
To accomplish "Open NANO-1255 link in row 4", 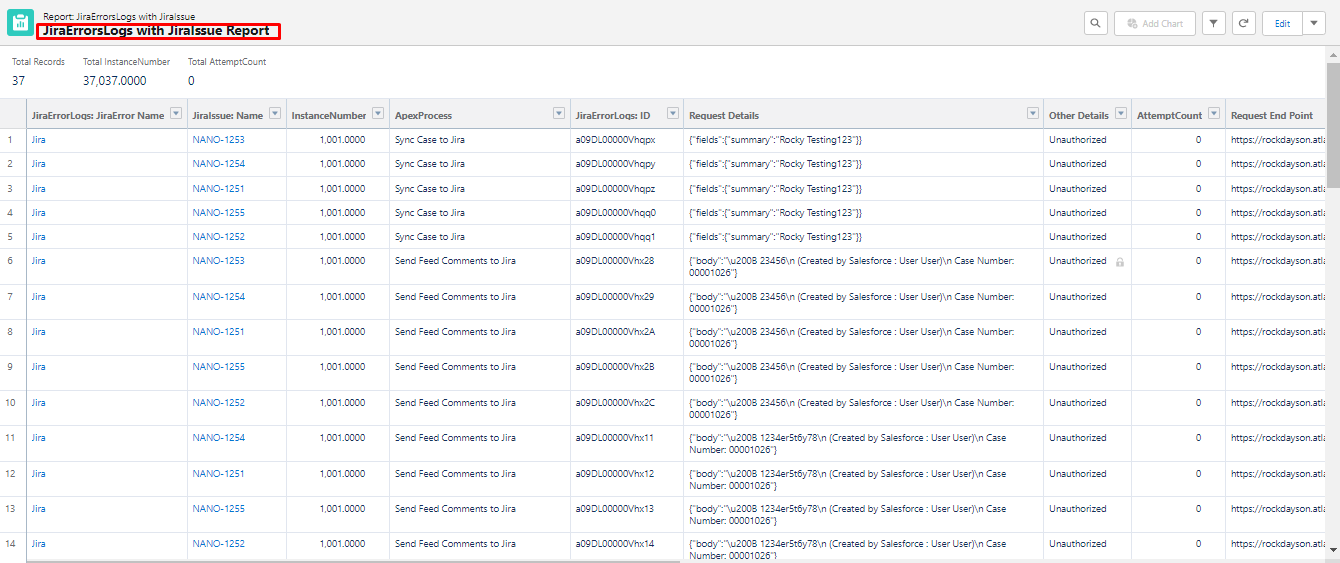I will [x=218, y=213].
